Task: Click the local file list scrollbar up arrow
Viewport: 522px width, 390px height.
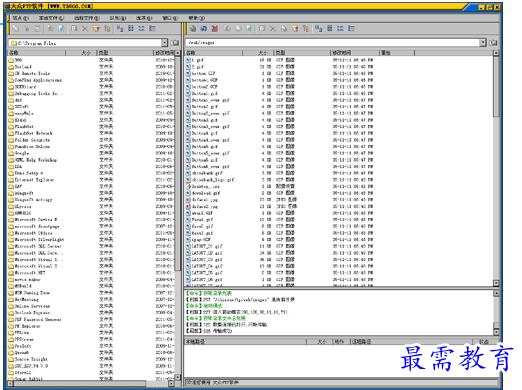Action: tap(178, 53)
